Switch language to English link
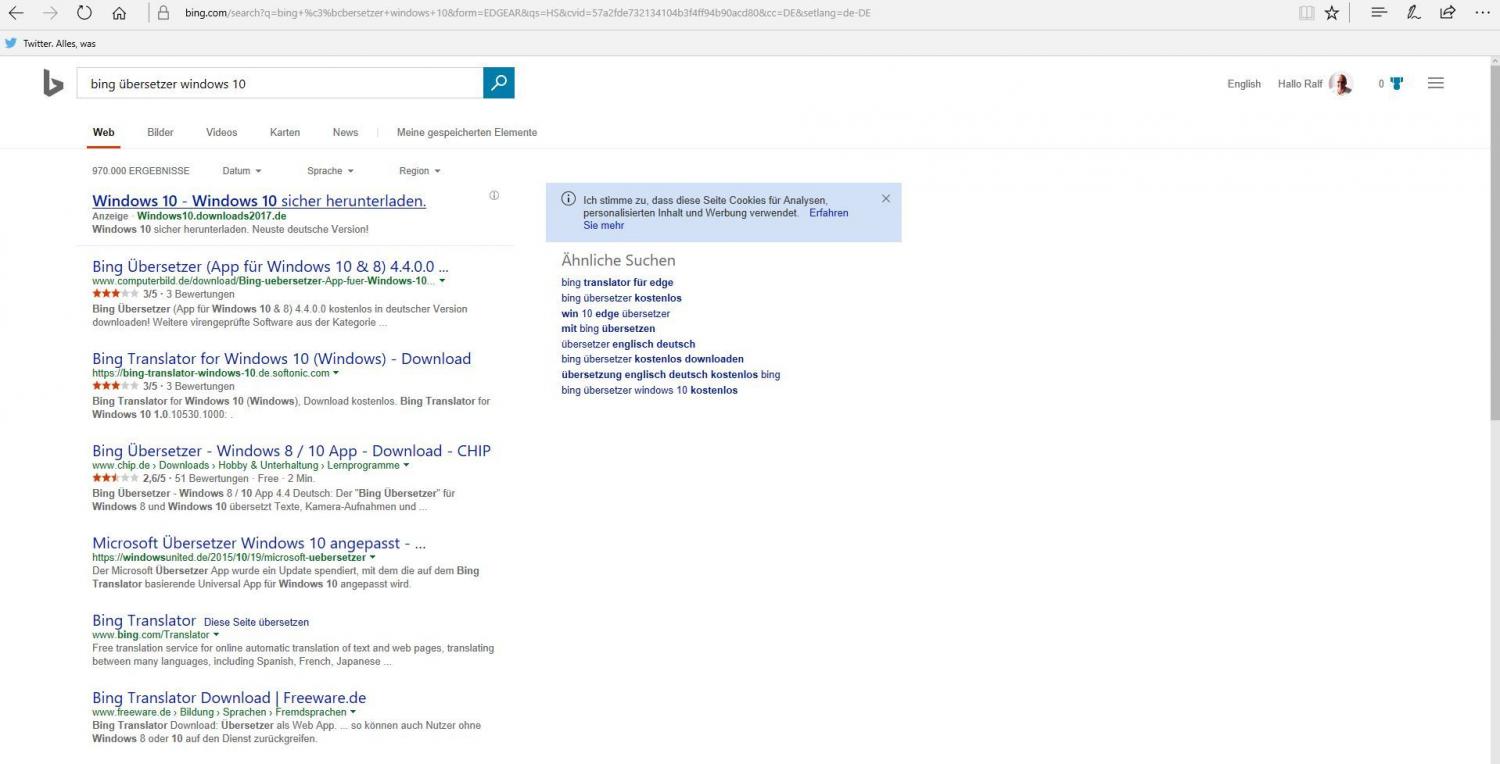 pos(1244,84)
